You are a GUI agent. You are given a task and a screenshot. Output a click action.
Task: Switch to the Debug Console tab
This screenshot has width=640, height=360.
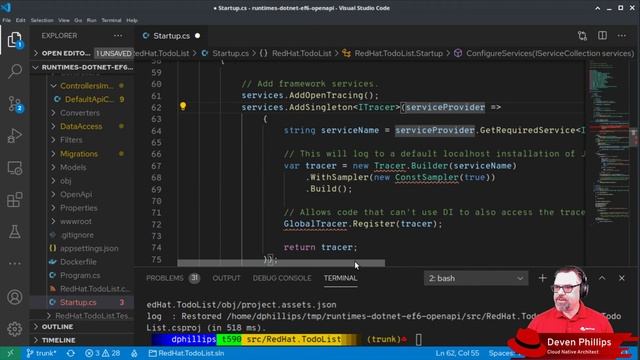(x=282, y=278)
